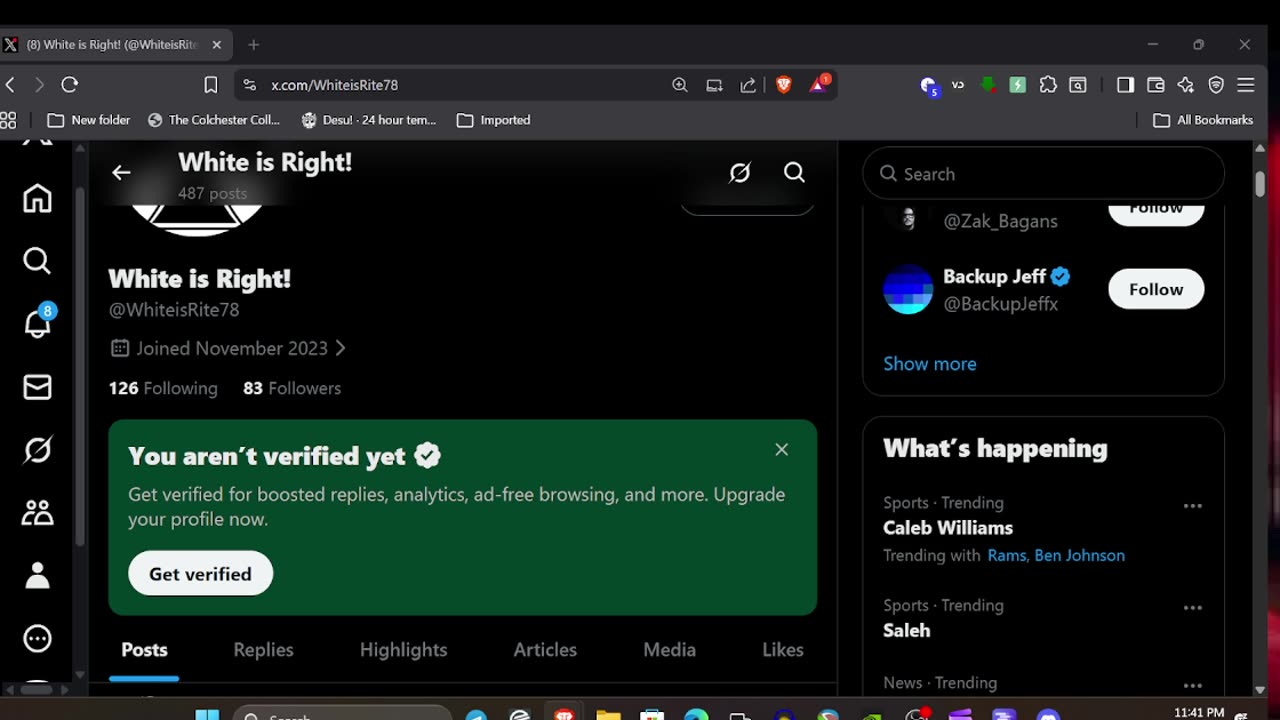Click Show more in who to follow
Viewport: 1280px width, 720px height.
[x=930, y=364]
